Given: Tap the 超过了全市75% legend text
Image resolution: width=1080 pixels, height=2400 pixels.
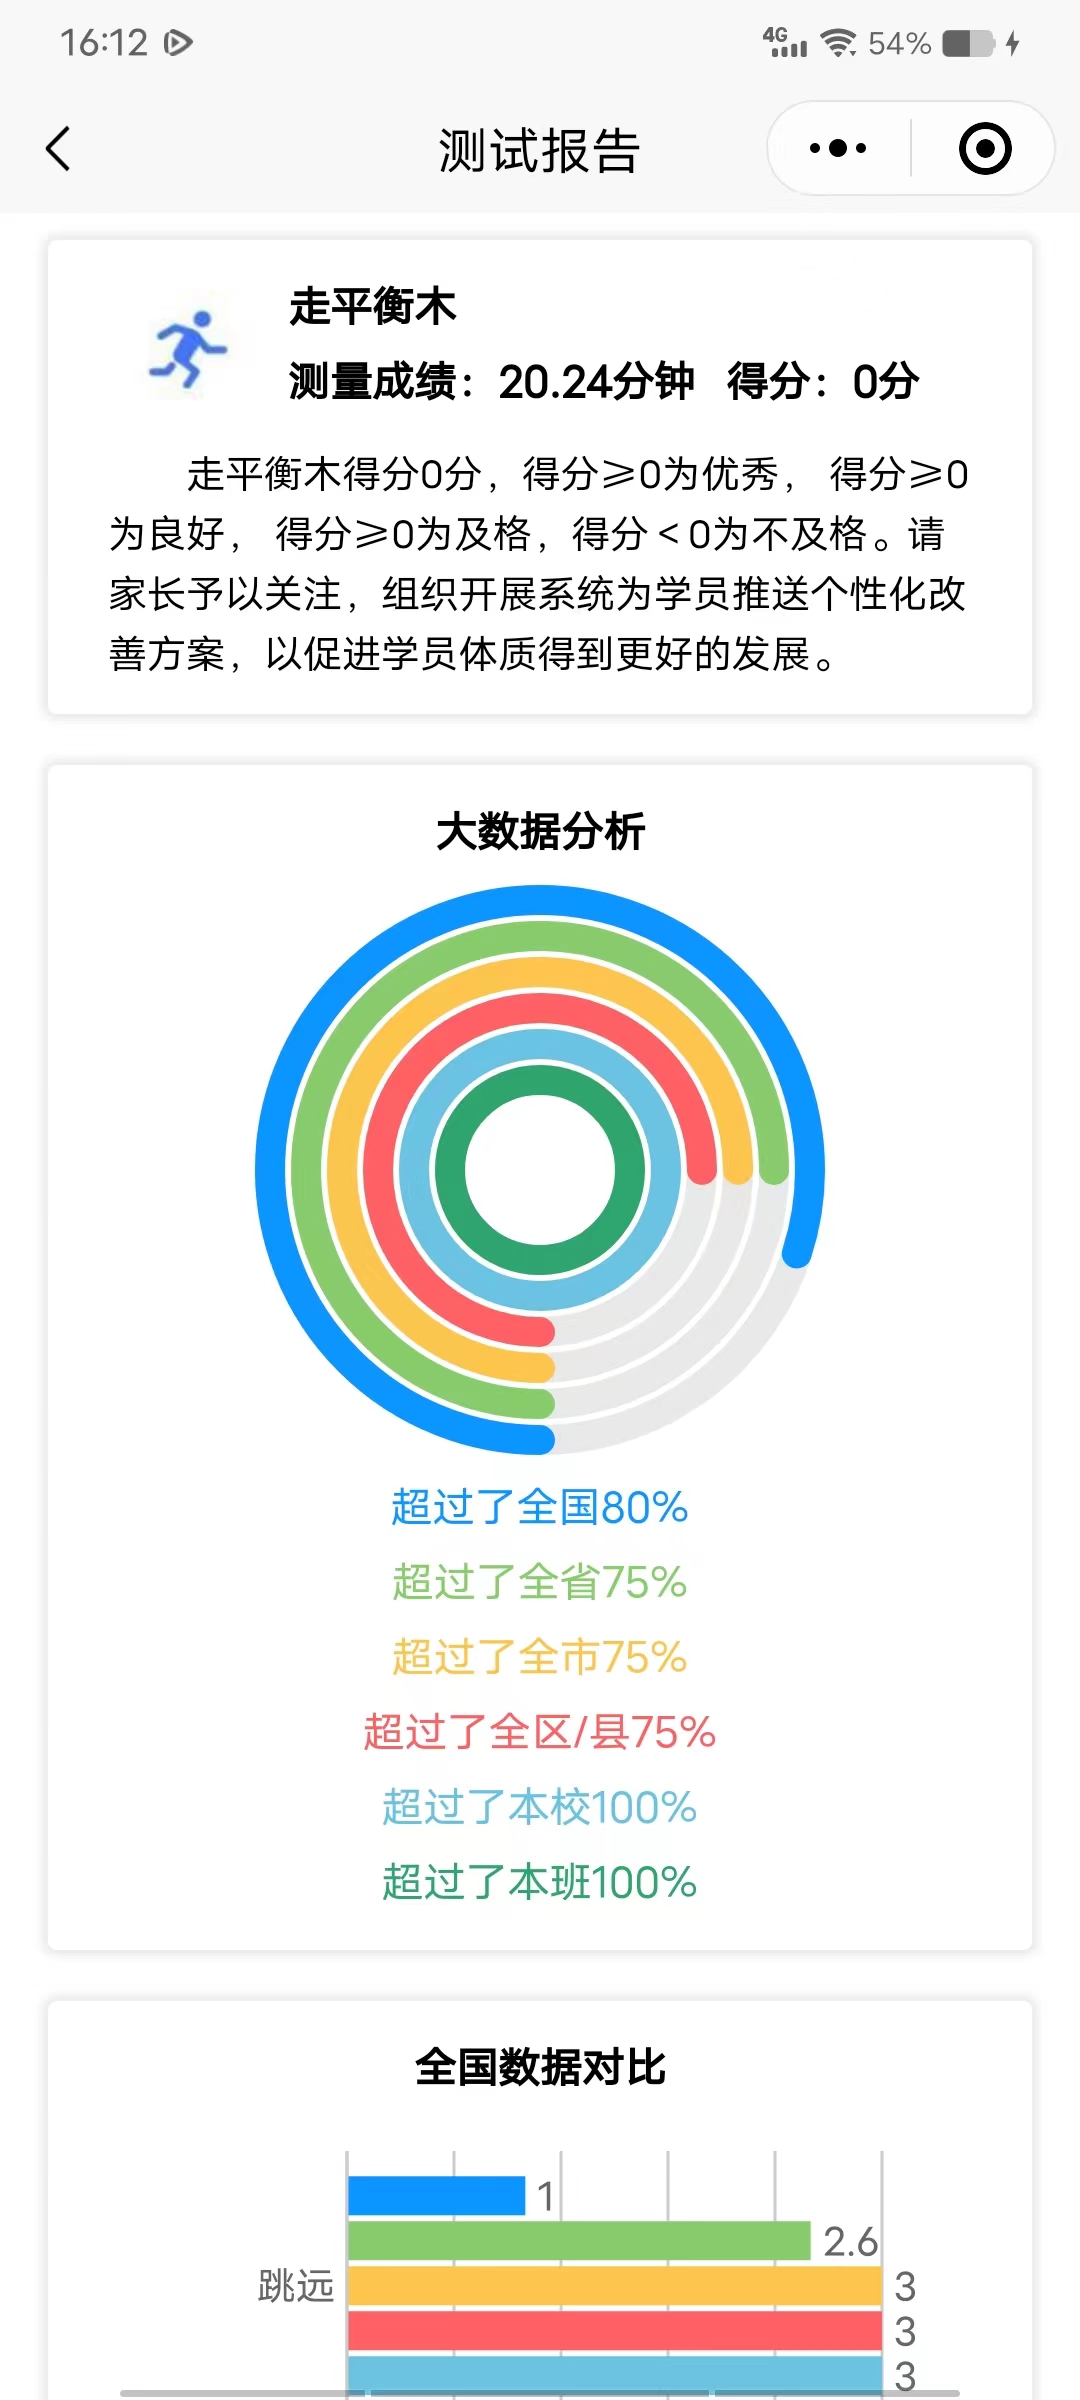Looking at the screenshot, I should (x=539, y=1657).
